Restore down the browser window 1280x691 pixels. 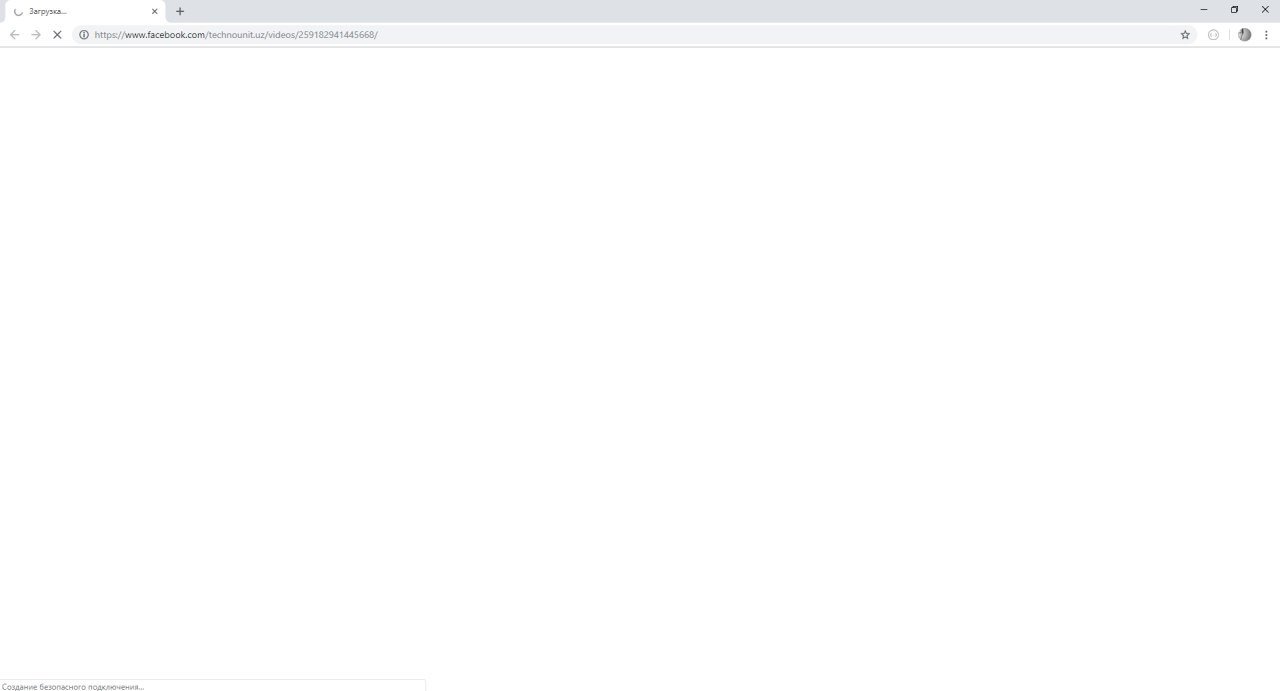pos(1234,9)
